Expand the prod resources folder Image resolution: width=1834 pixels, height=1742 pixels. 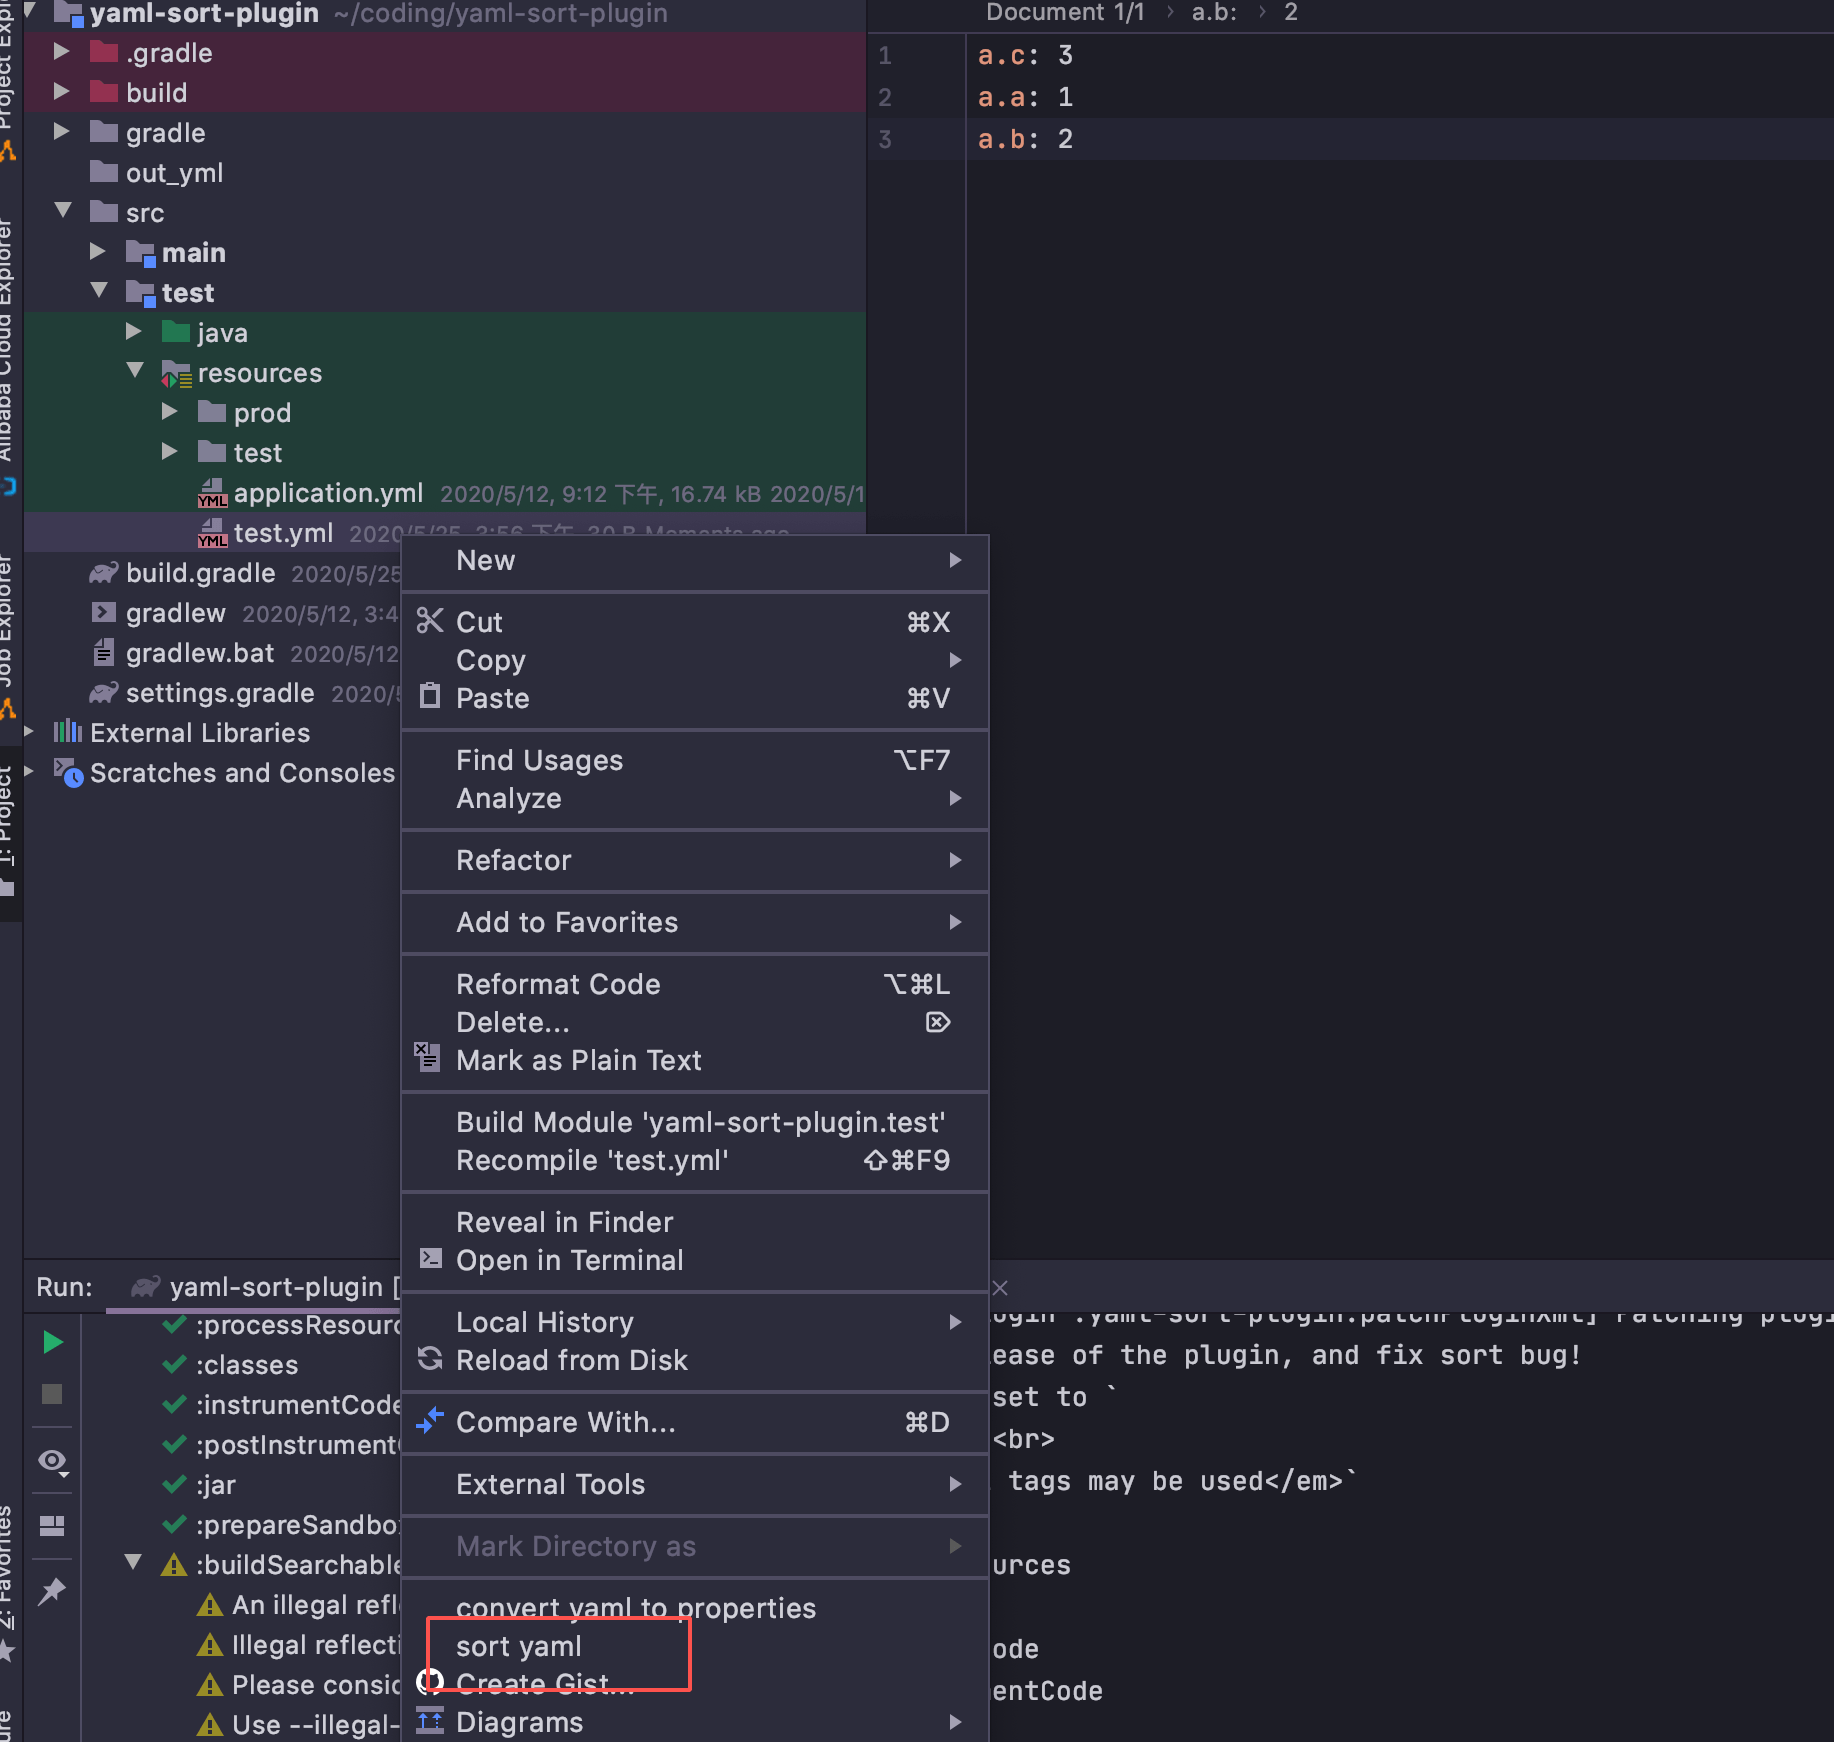(x=169, y=411)
